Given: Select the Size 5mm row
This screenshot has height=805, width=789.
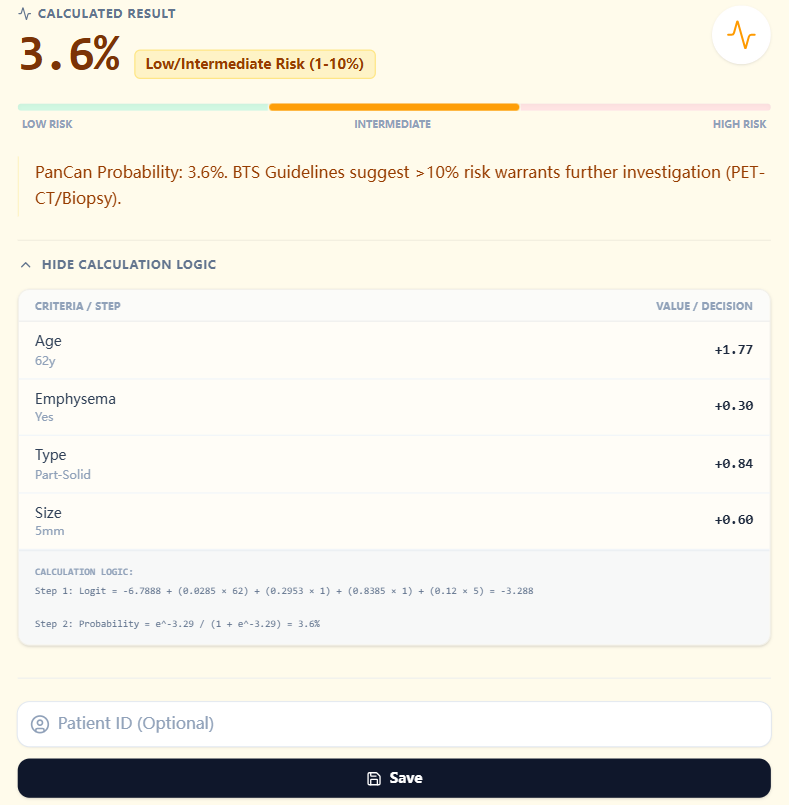Looking at the screenshot, I should (x=394, y=521).
